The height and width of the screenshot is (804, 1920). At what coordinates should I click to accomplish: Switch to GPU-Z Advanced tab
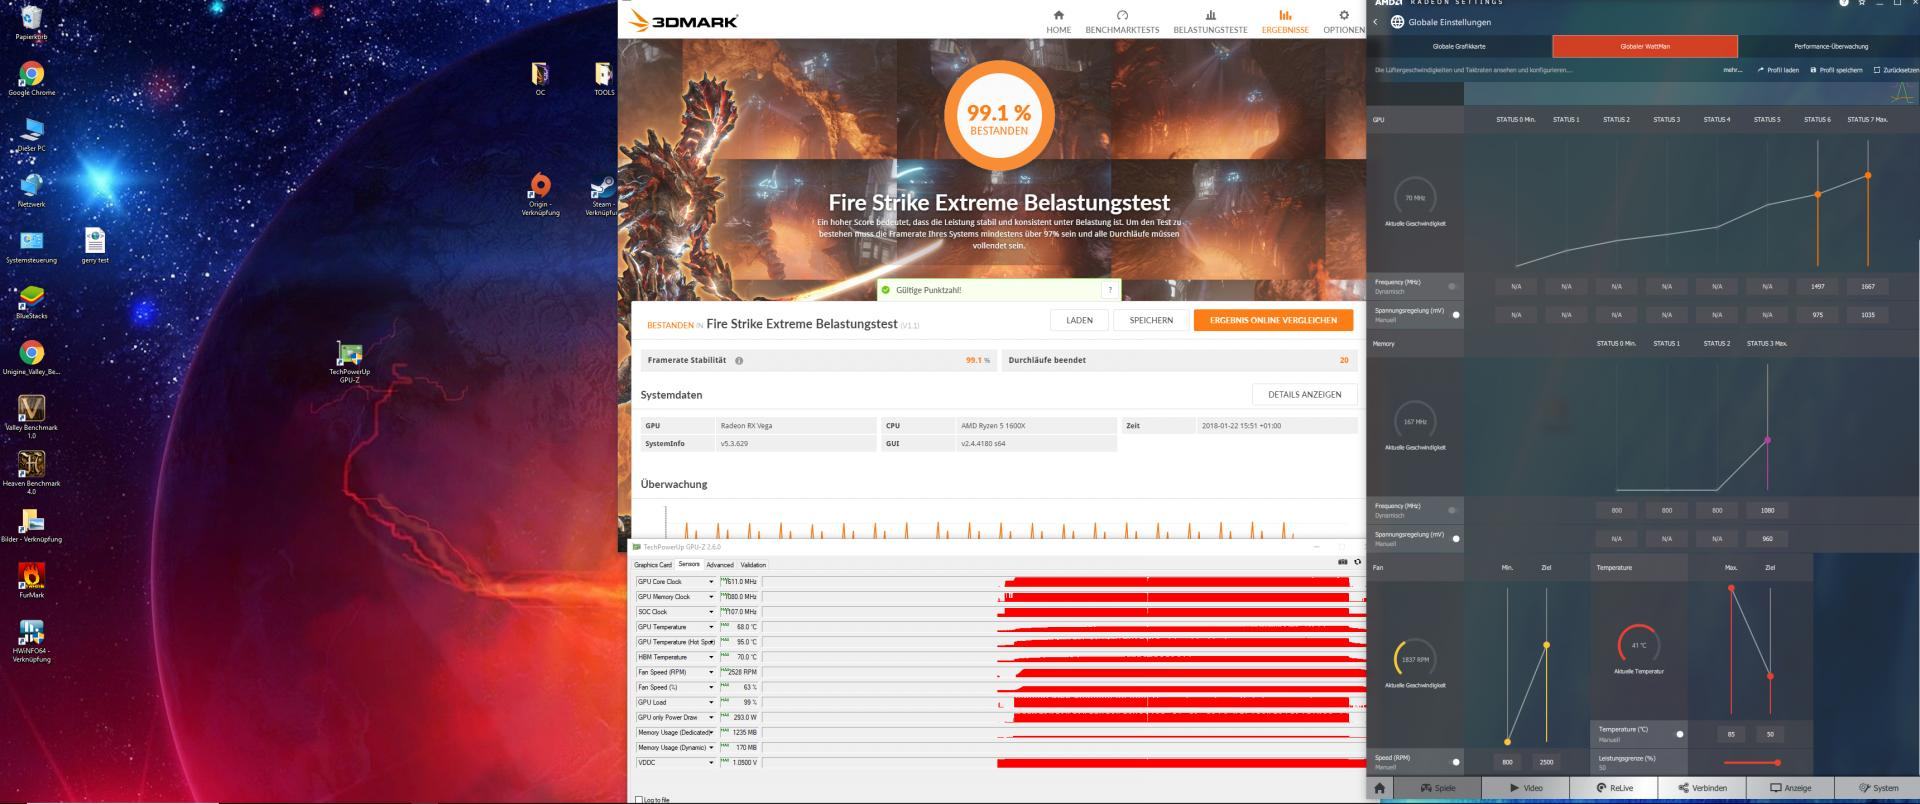point(720,565)
